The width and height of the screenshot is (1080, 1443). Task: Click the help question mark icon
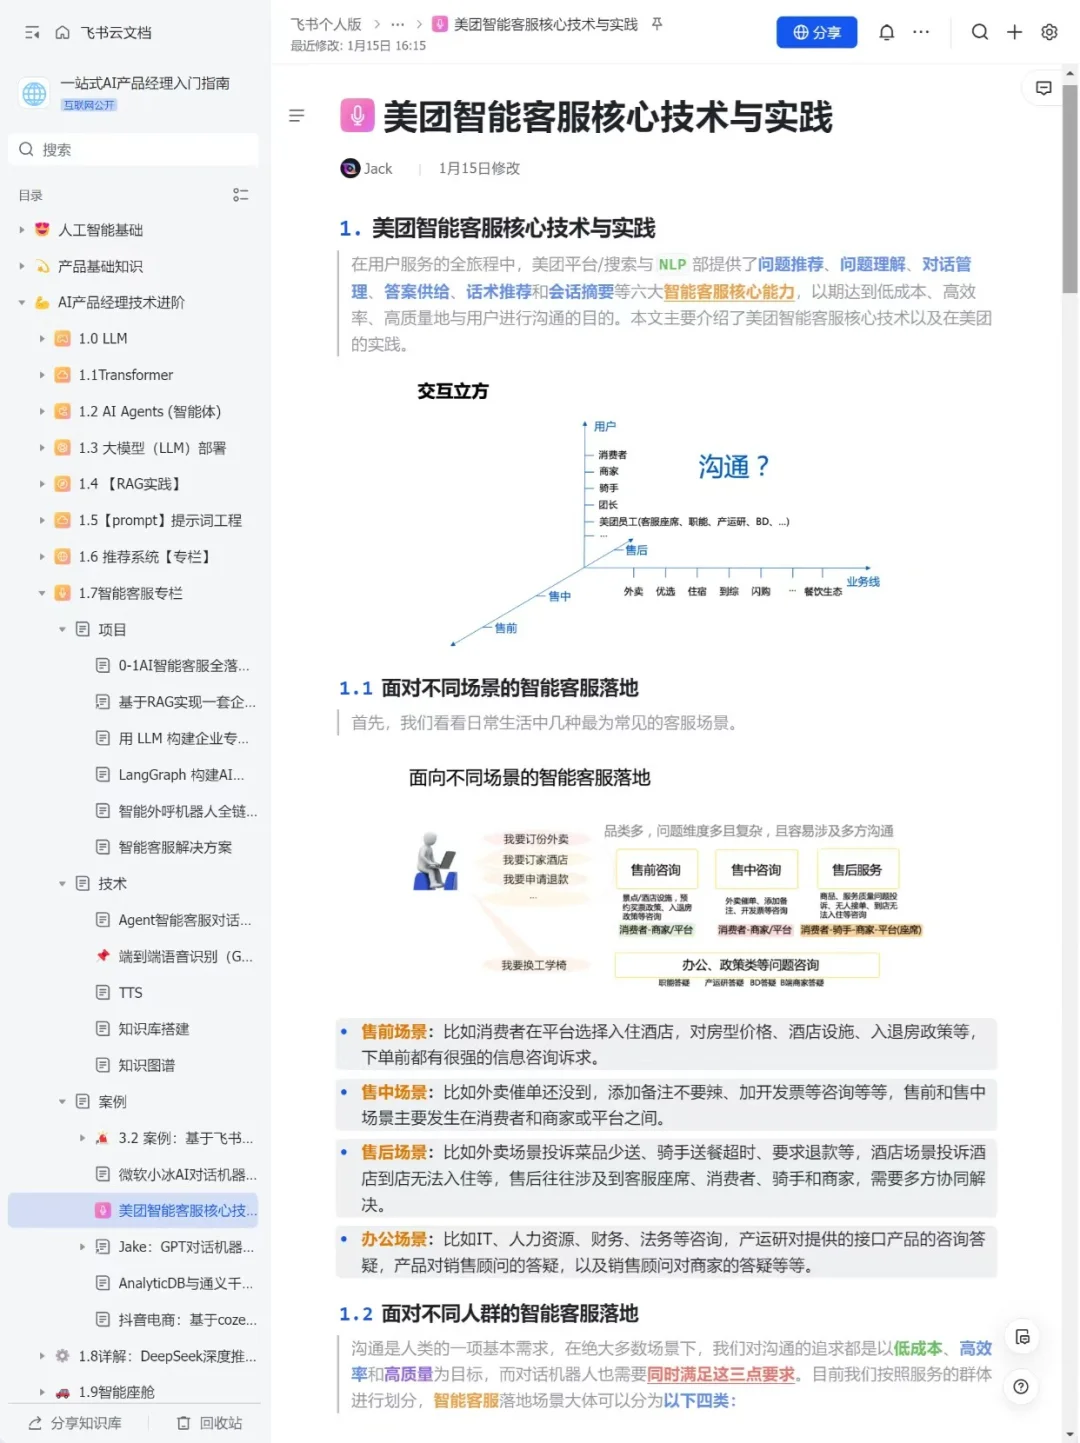click(1021, 1386)
